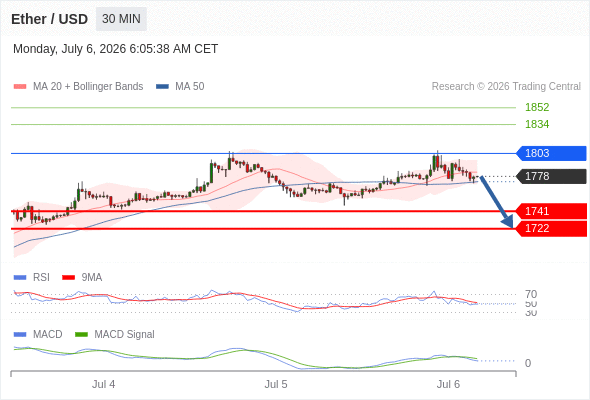This screenshot has width=590, height=400.
Task: Click the 30 MIN timeframe badge
Action: coord(121,19)
